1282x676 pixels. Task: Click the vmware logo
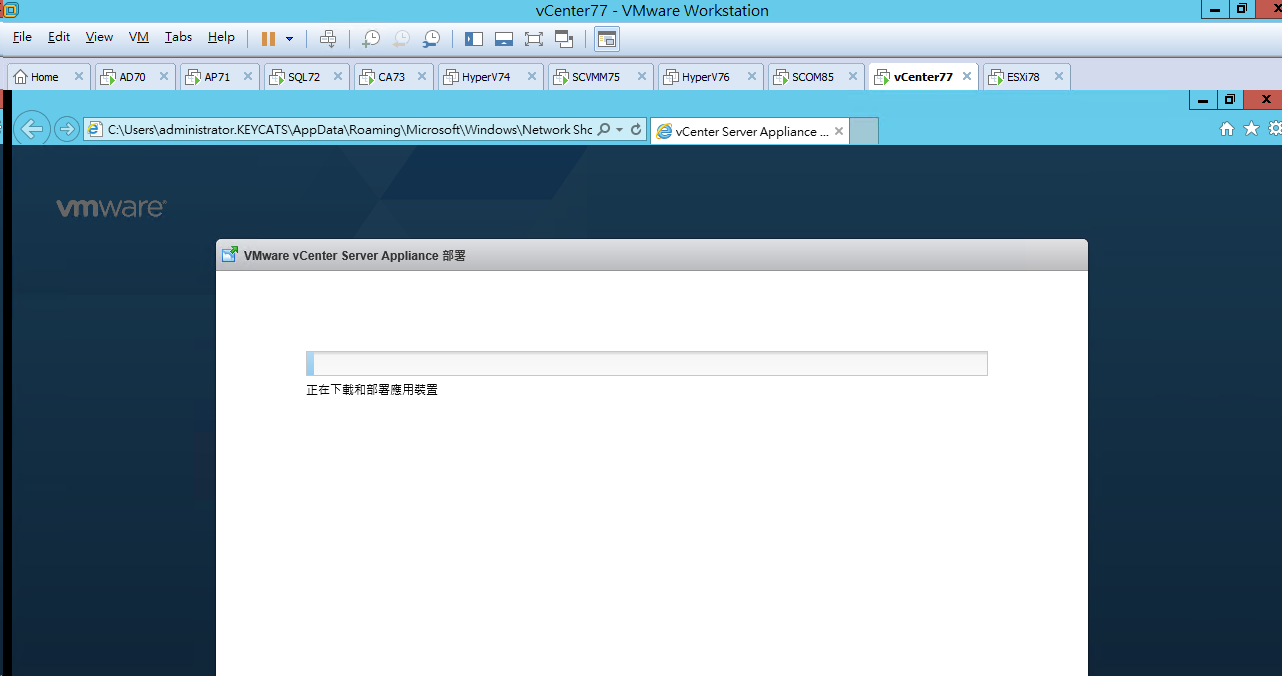click(x=111, y=208)
